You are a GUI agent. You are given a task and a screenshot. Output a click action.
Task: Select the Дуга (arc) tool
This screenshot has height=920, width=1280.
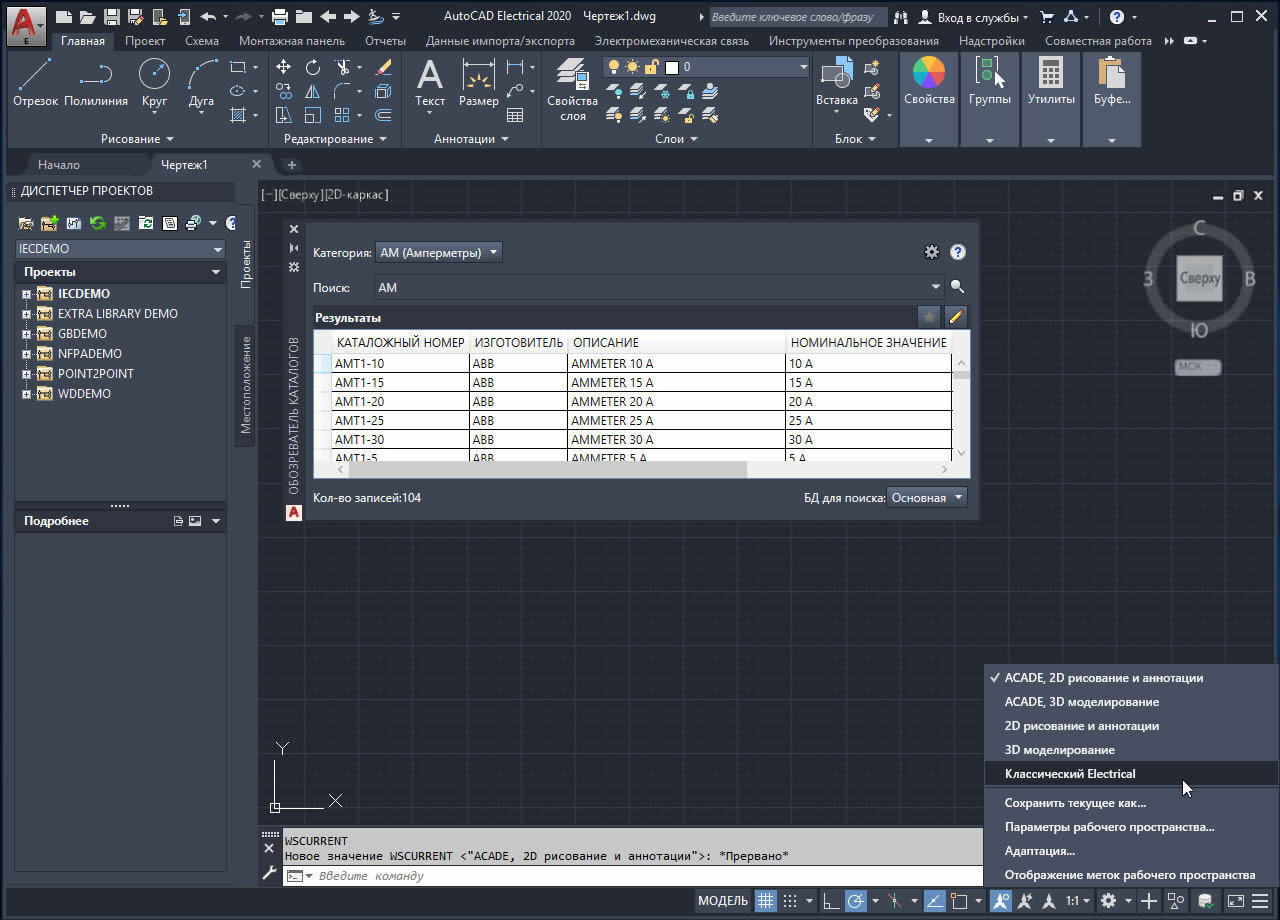point(201,83)
